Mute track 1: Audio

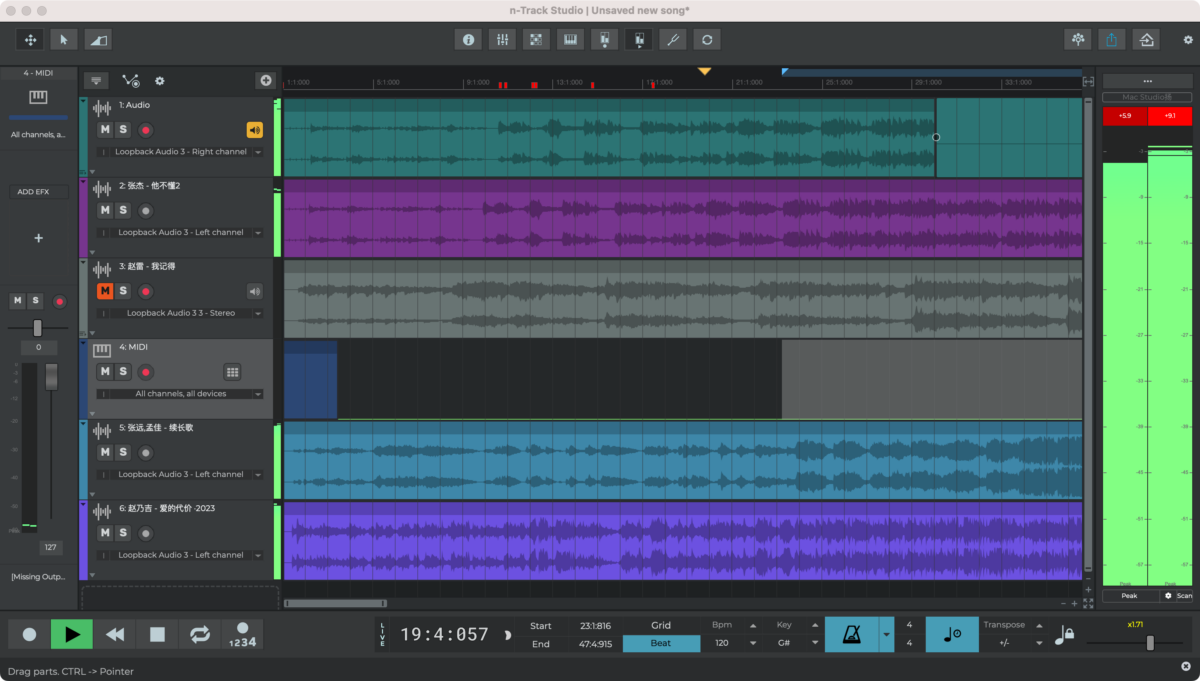[x=105, y=130]
